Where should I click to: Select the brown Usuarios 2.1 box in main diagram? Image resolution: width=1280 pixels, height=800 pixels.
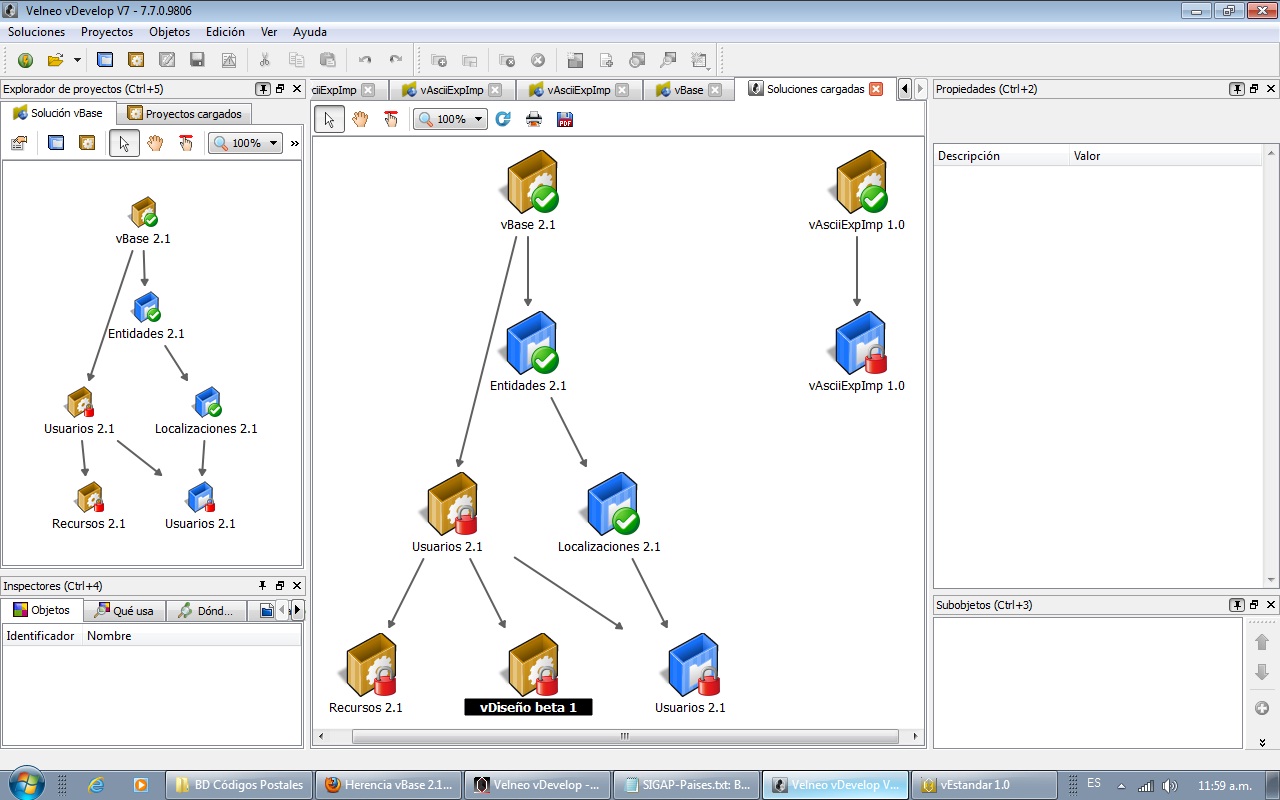point(449,512)
